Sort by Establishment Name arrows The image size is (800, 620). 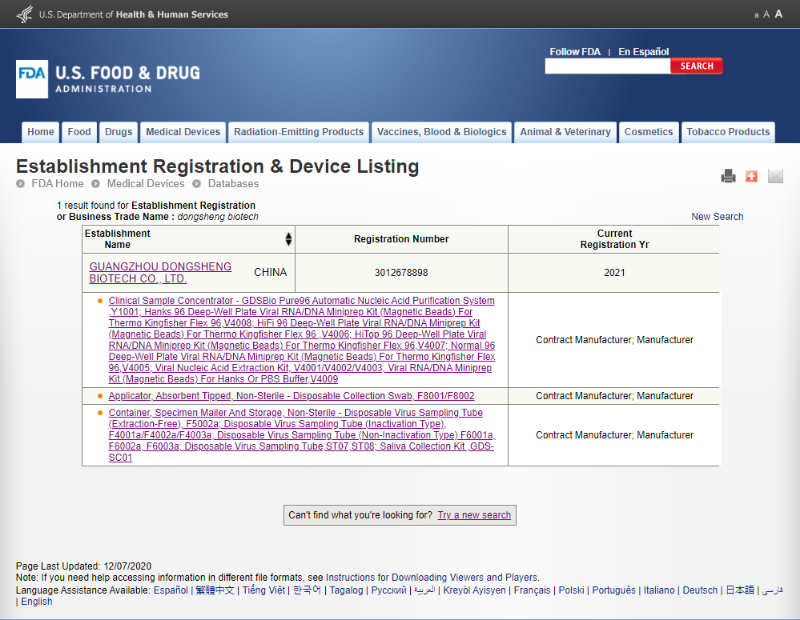click(x=288, y=239)
